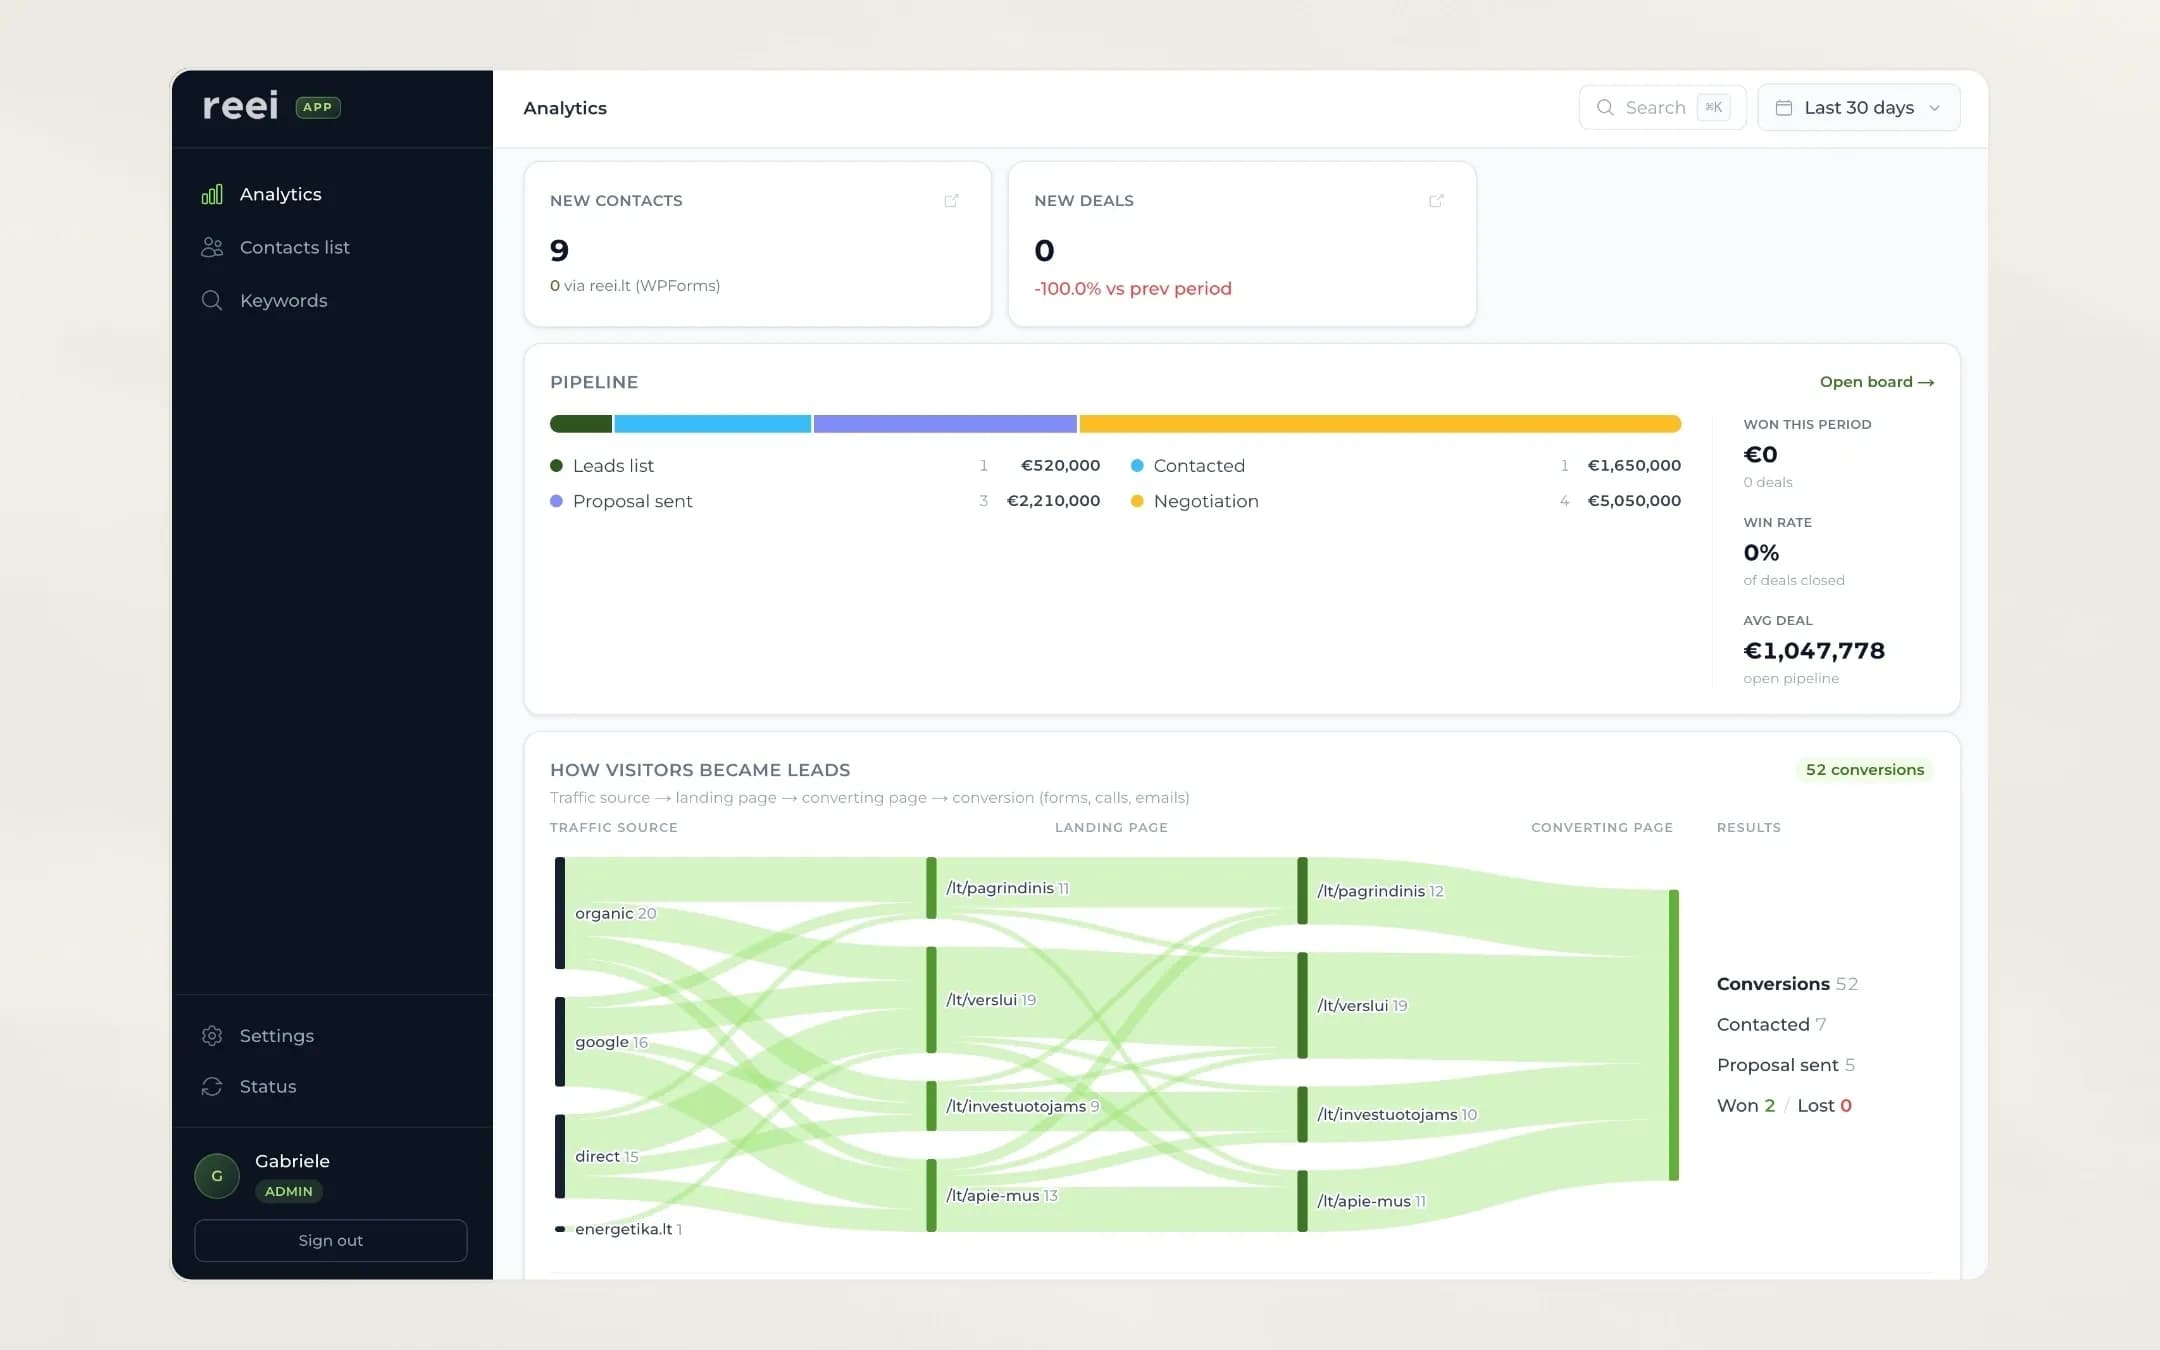The height and width of the screenshot is (1350, 2160).
Task: Click Gabriele's avatar circle
Action: 217,1176
